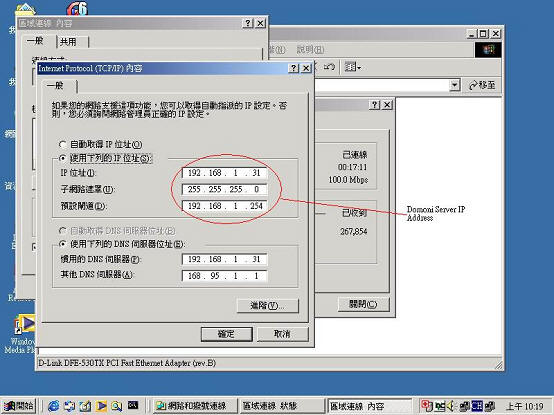
Task: Select 自動取得 IP 位址 radio button
Action: (x=63, y=144)
